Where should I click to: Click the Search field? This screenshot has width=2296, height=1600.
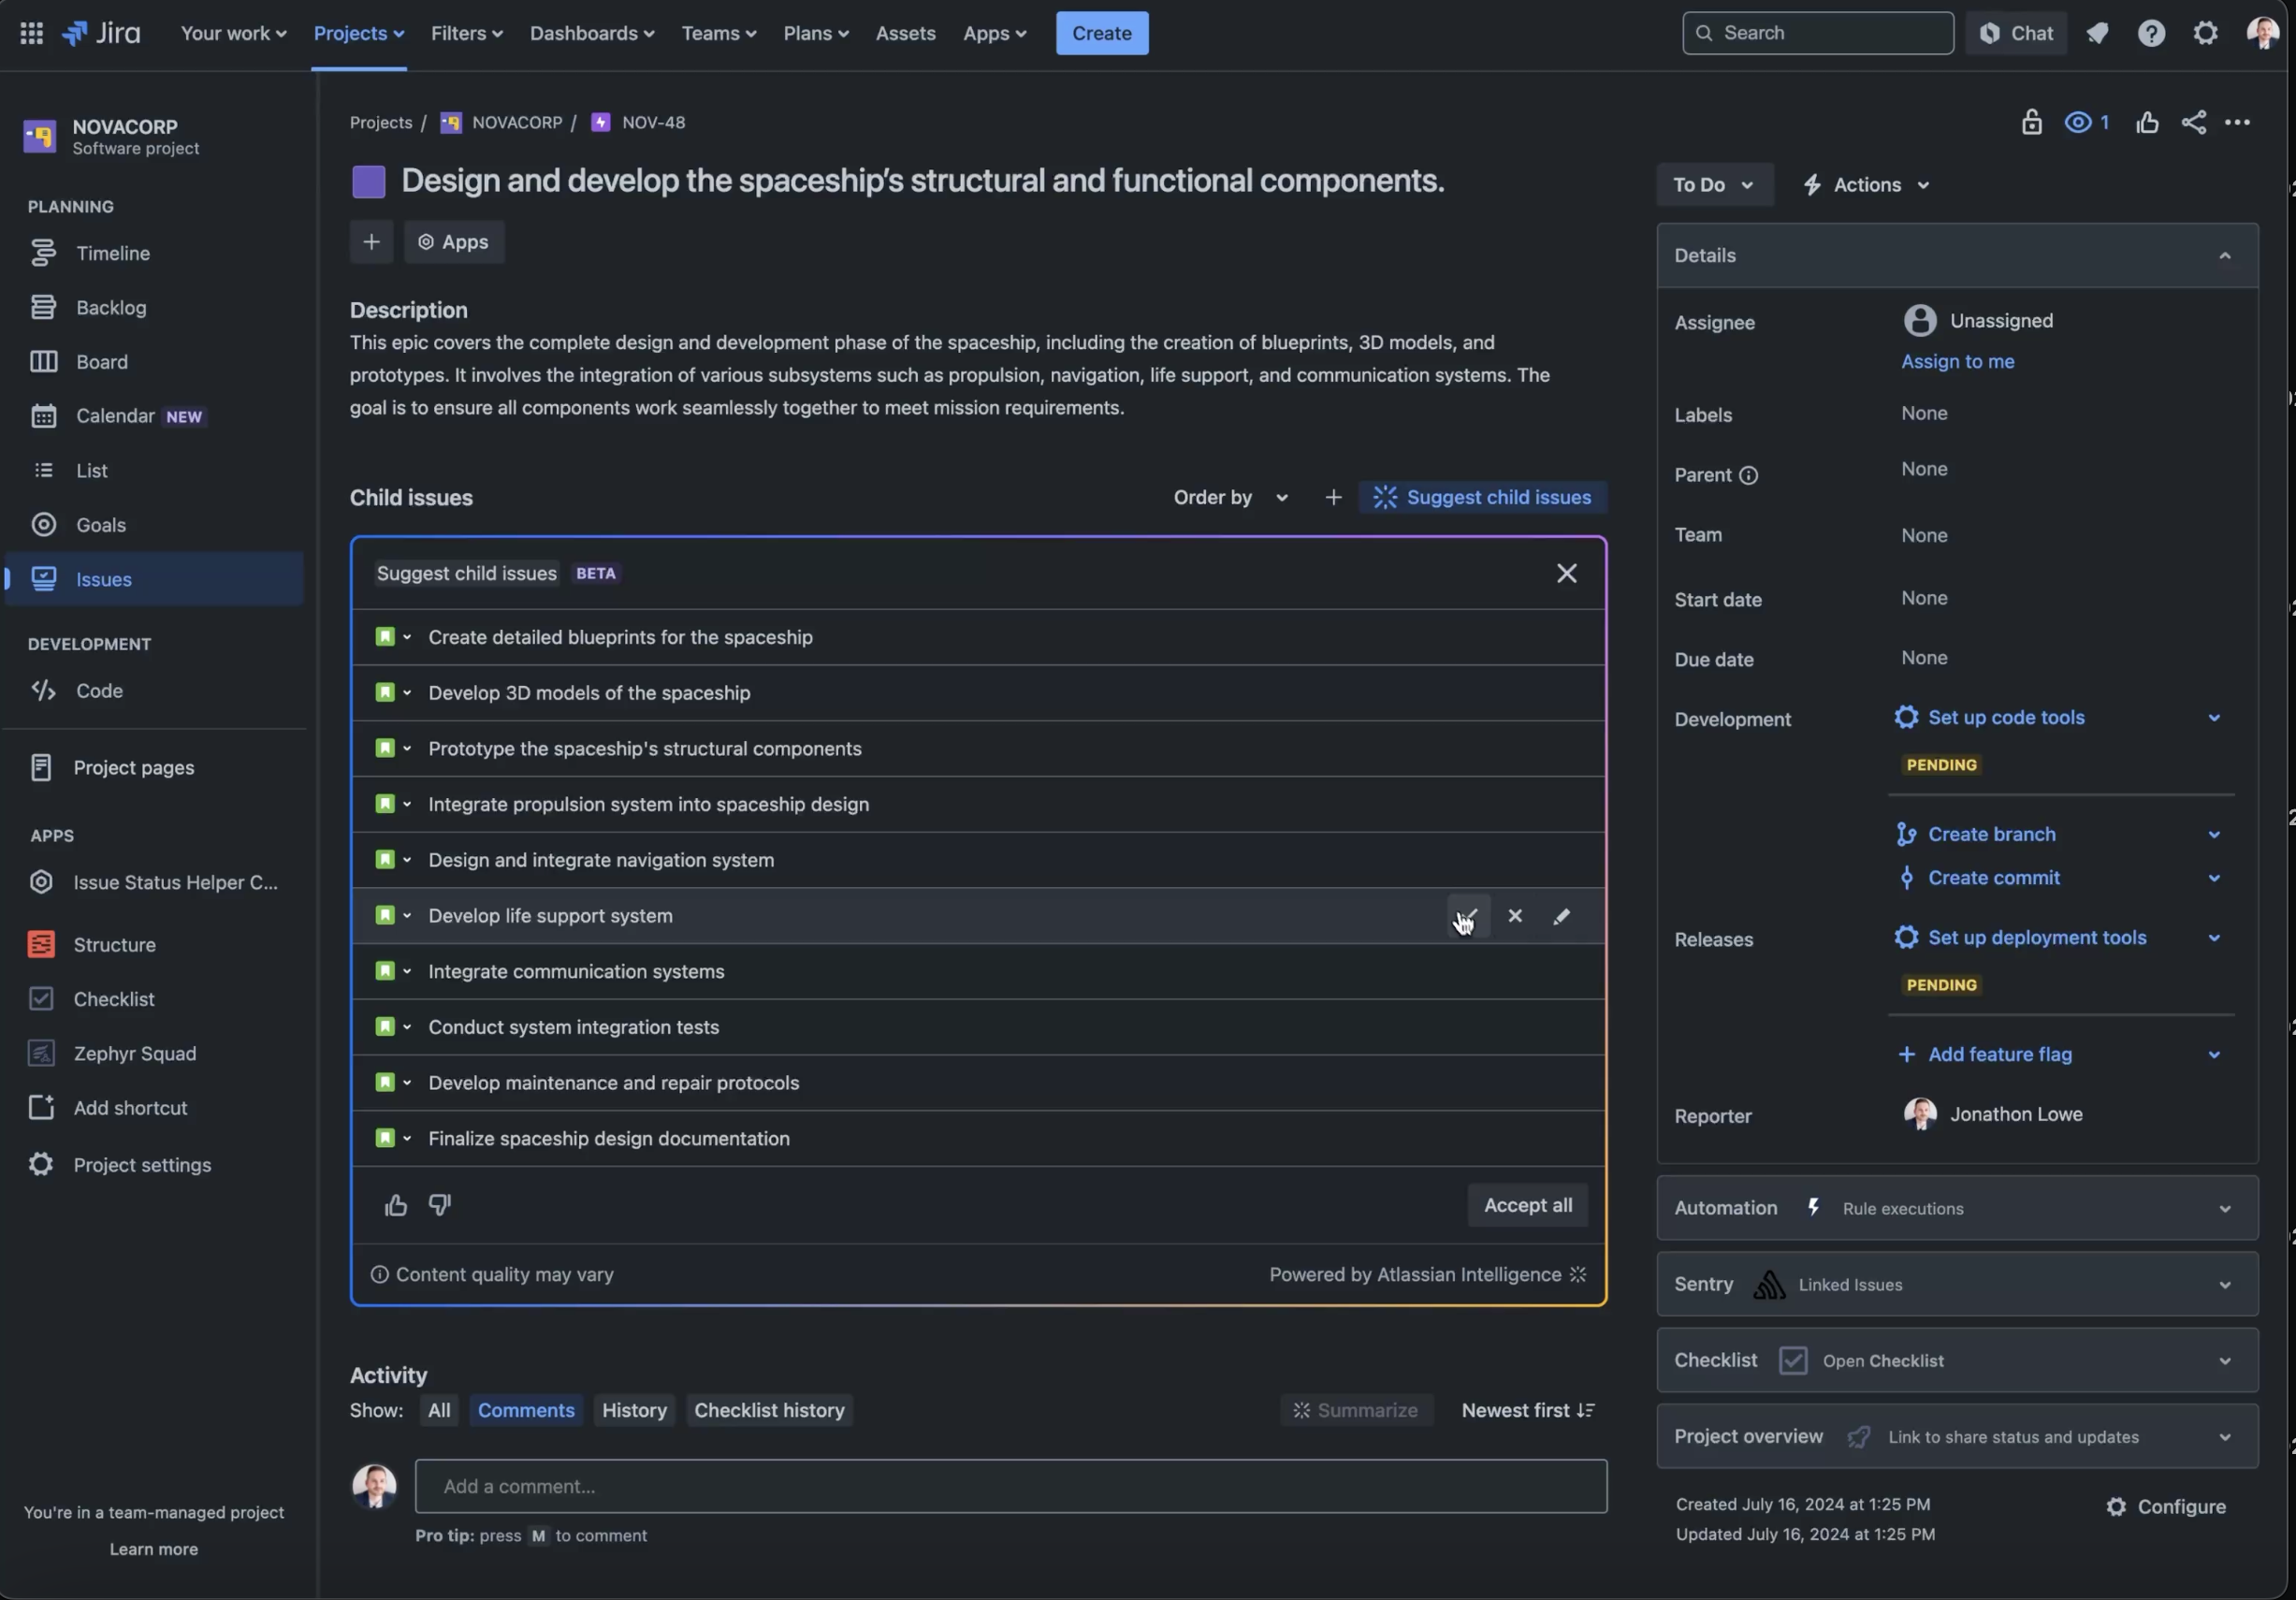tap(1817, 33)
